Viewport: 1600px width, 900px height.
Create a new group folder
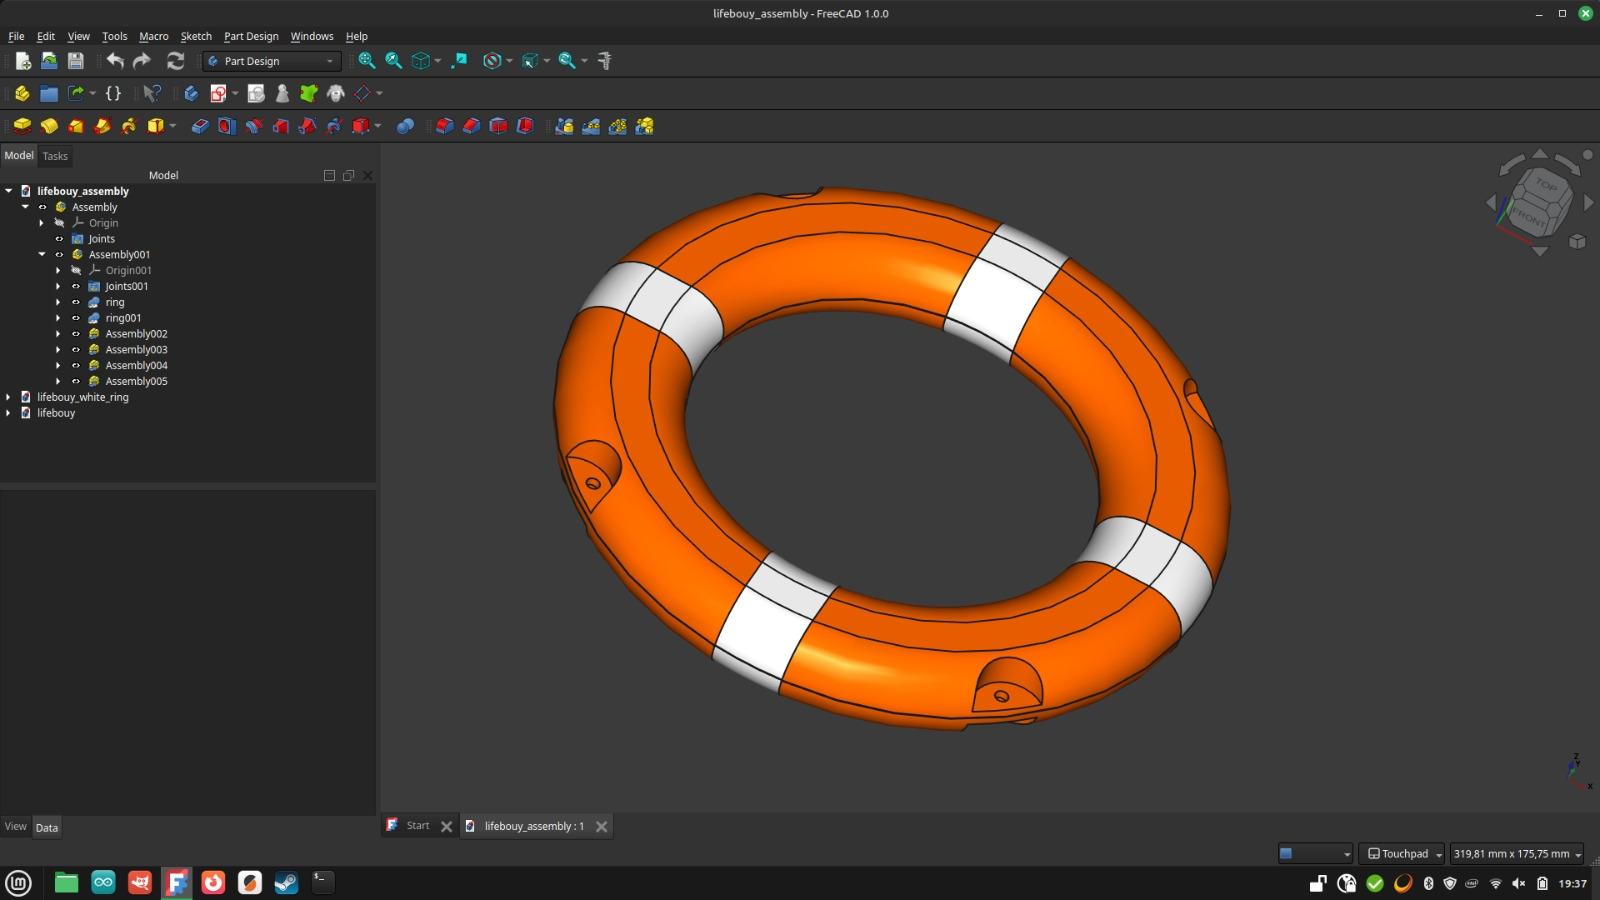[49, 93]
